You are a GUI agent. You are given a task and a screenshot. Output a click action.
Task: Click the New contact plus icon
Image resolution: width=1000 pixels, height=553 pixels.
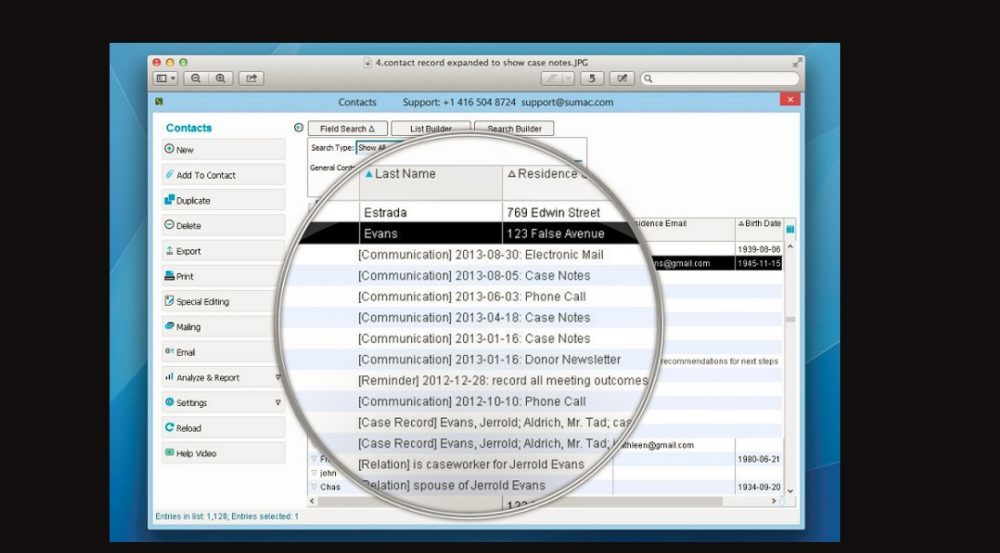coord(169,149)
